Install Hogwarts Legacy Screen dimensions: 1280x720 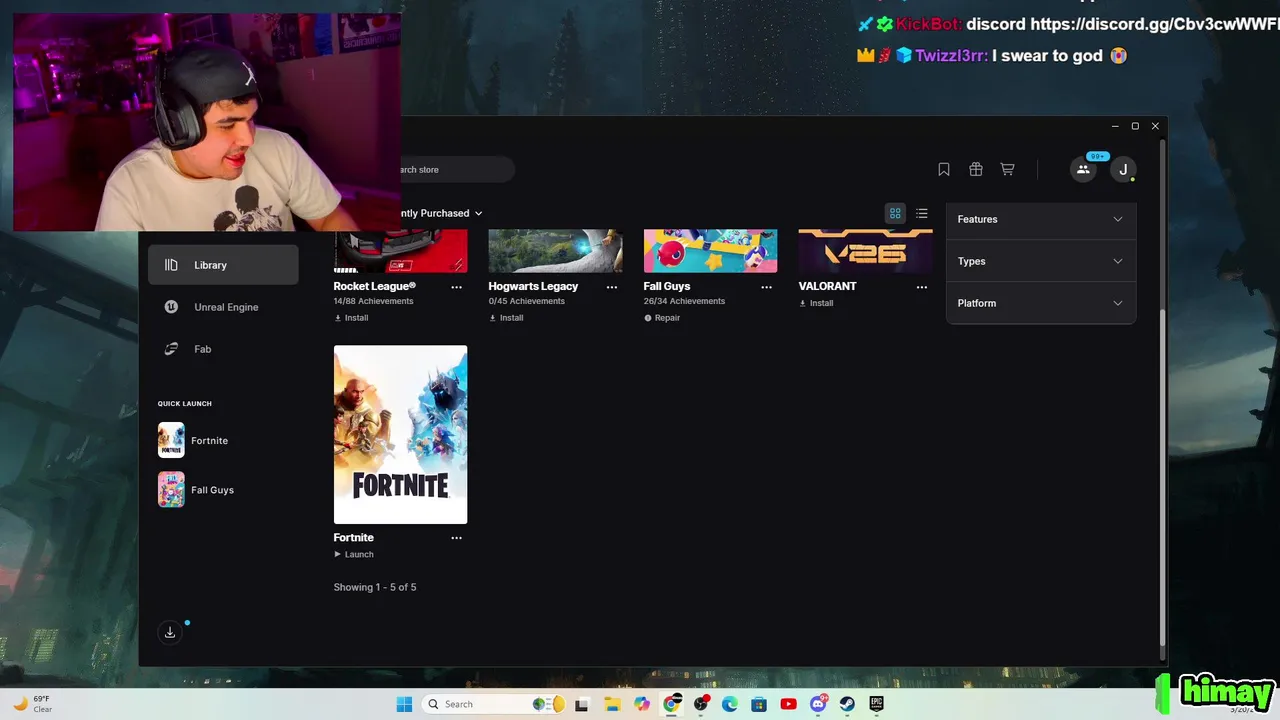click(x=506, y=318)
